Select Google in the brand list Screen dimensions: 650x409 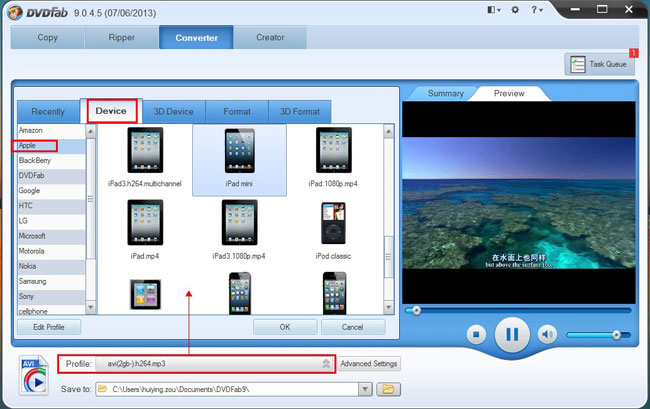(x=51, y=191)
